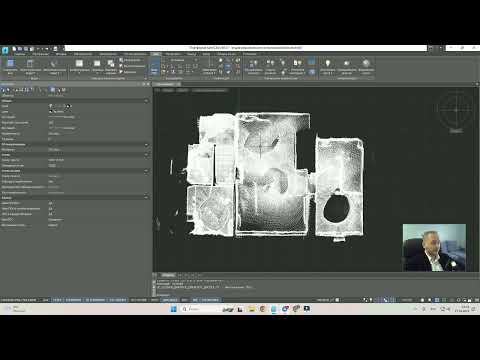Click the view compass in the viewport corner

pyautogui.click(x=456, y=109)
